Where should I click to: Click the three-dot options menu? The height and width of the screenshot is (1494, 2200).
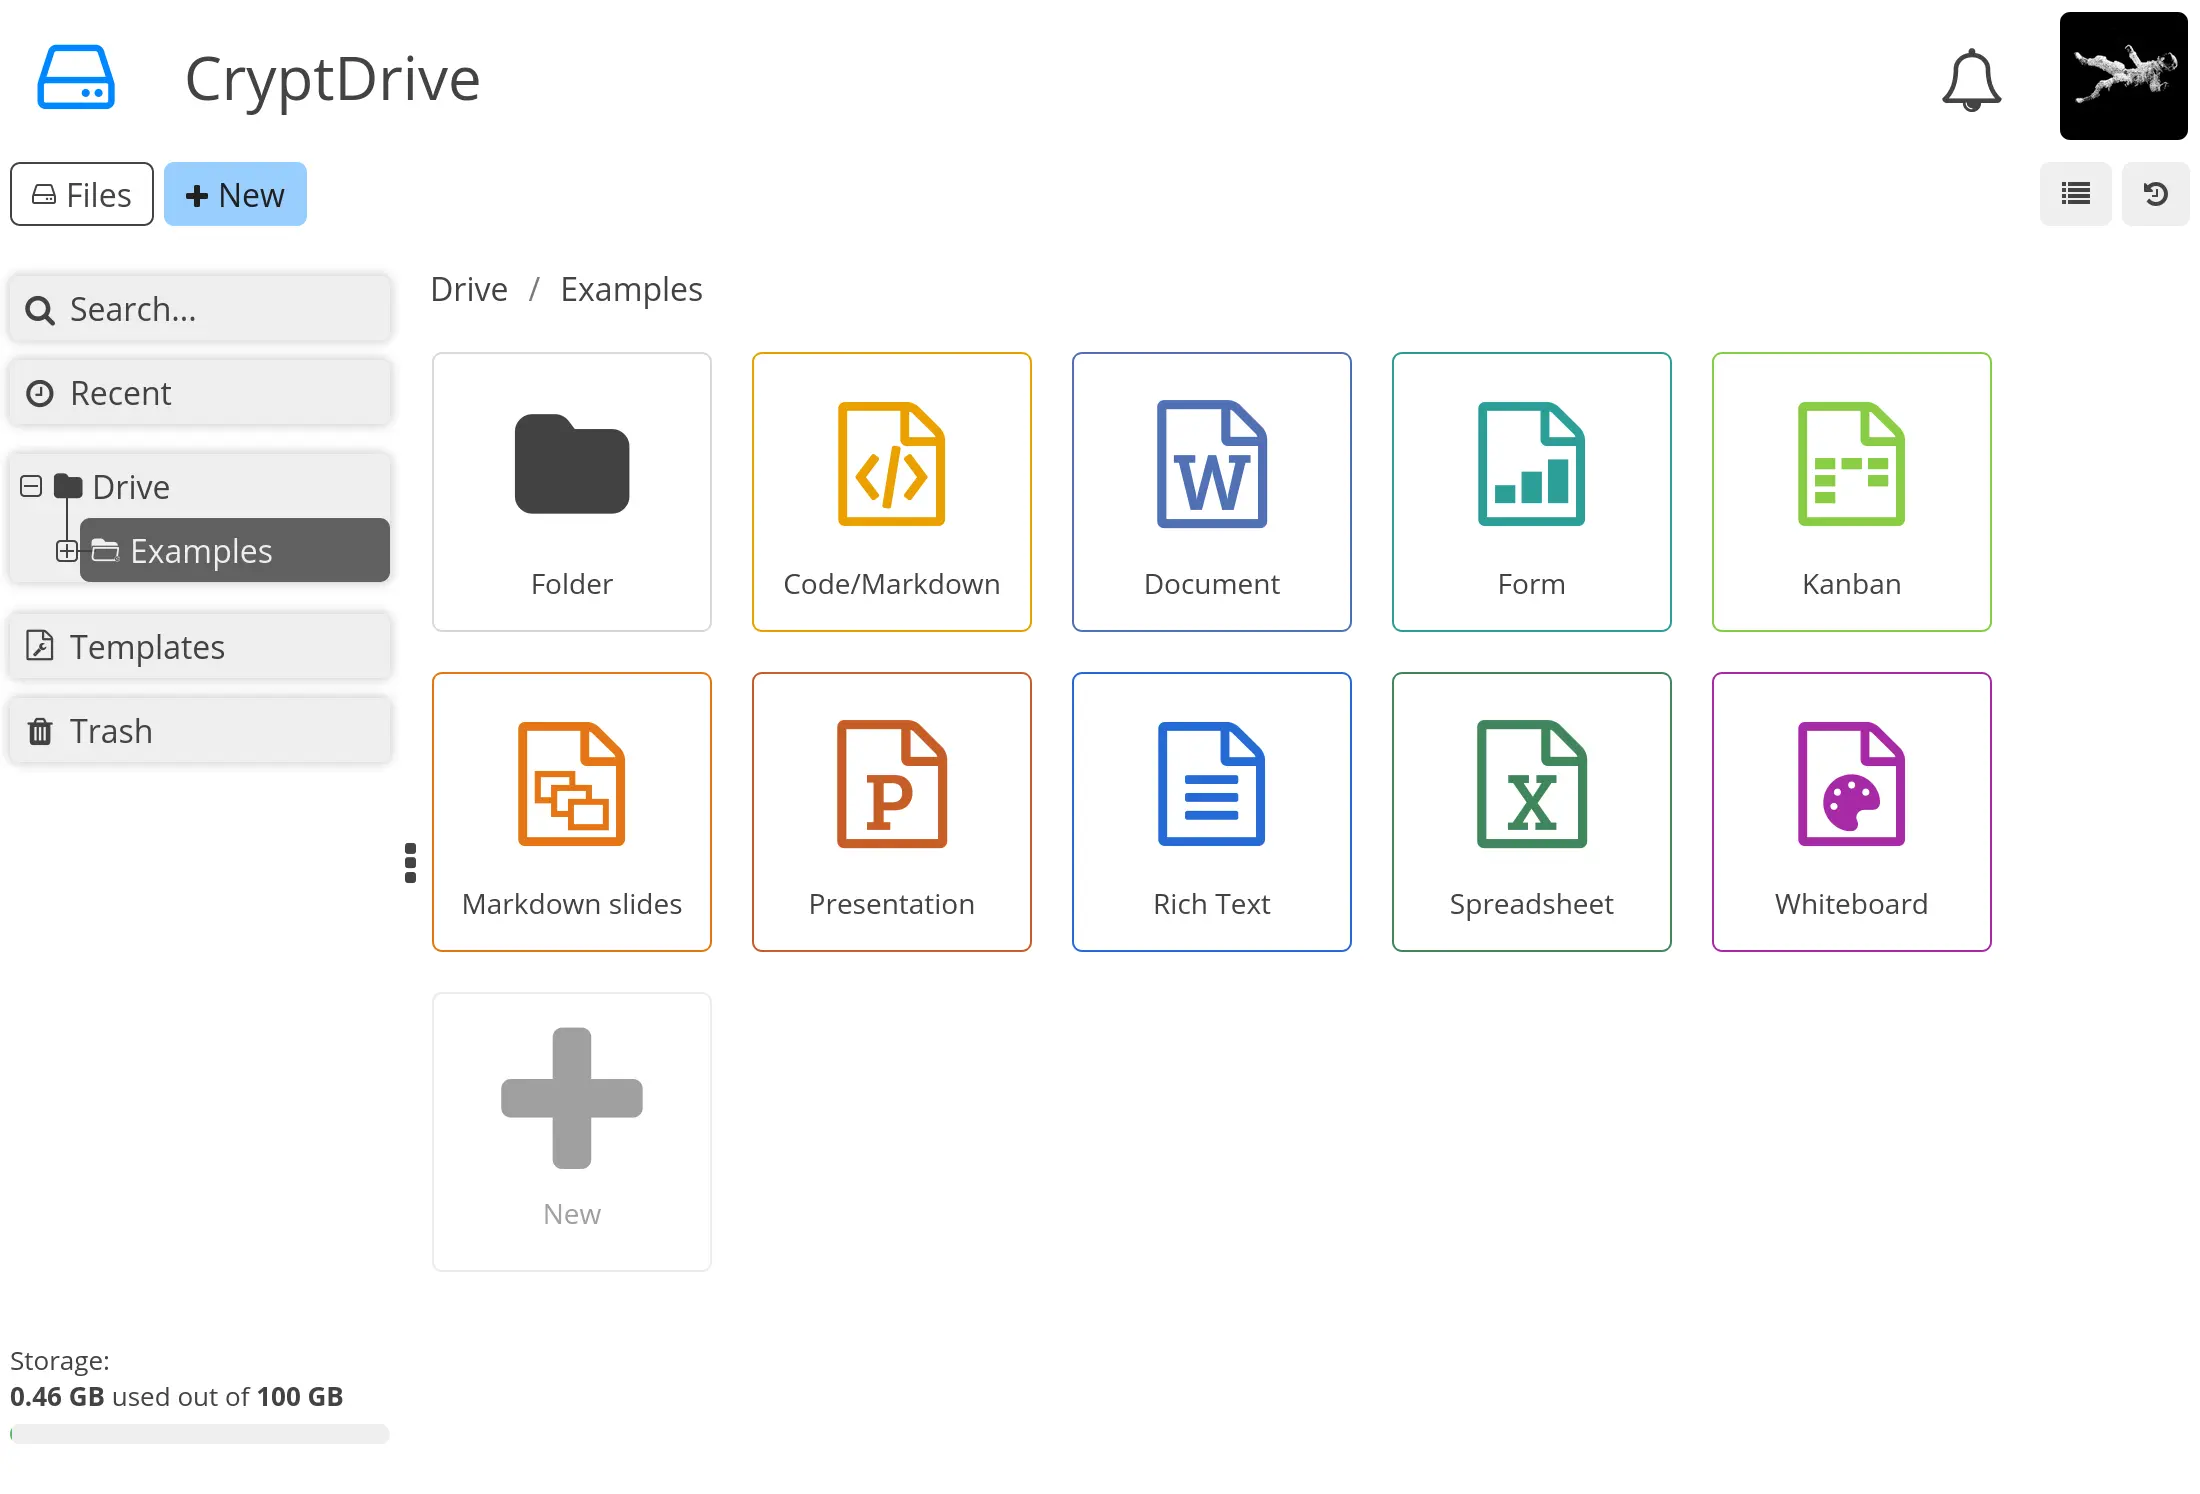tap(410, 864)
